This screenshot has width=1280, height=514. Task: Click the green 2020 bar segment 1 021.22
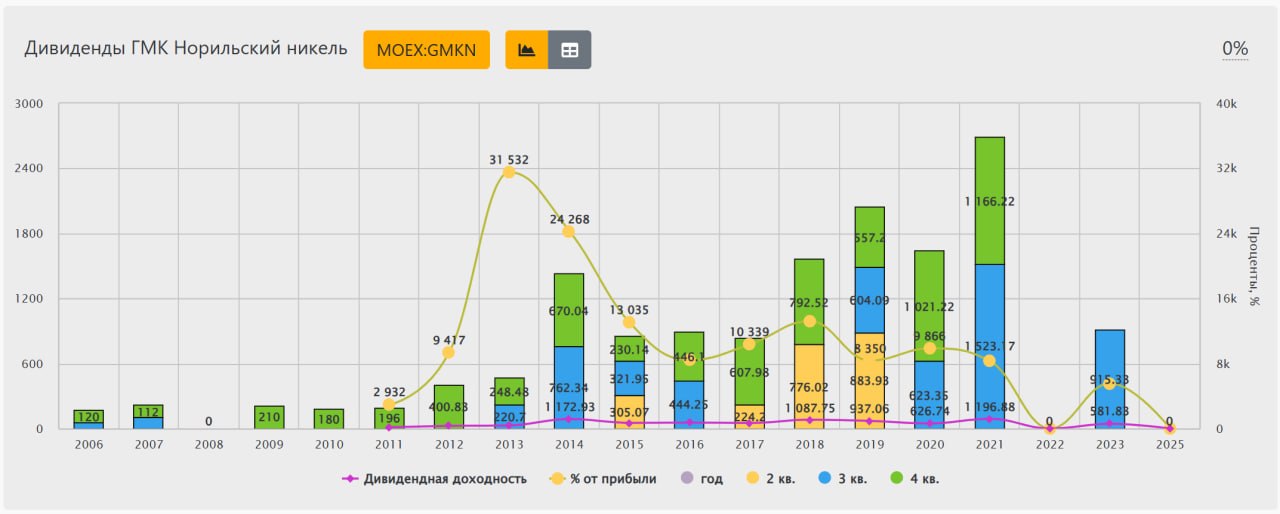point(929,306)
